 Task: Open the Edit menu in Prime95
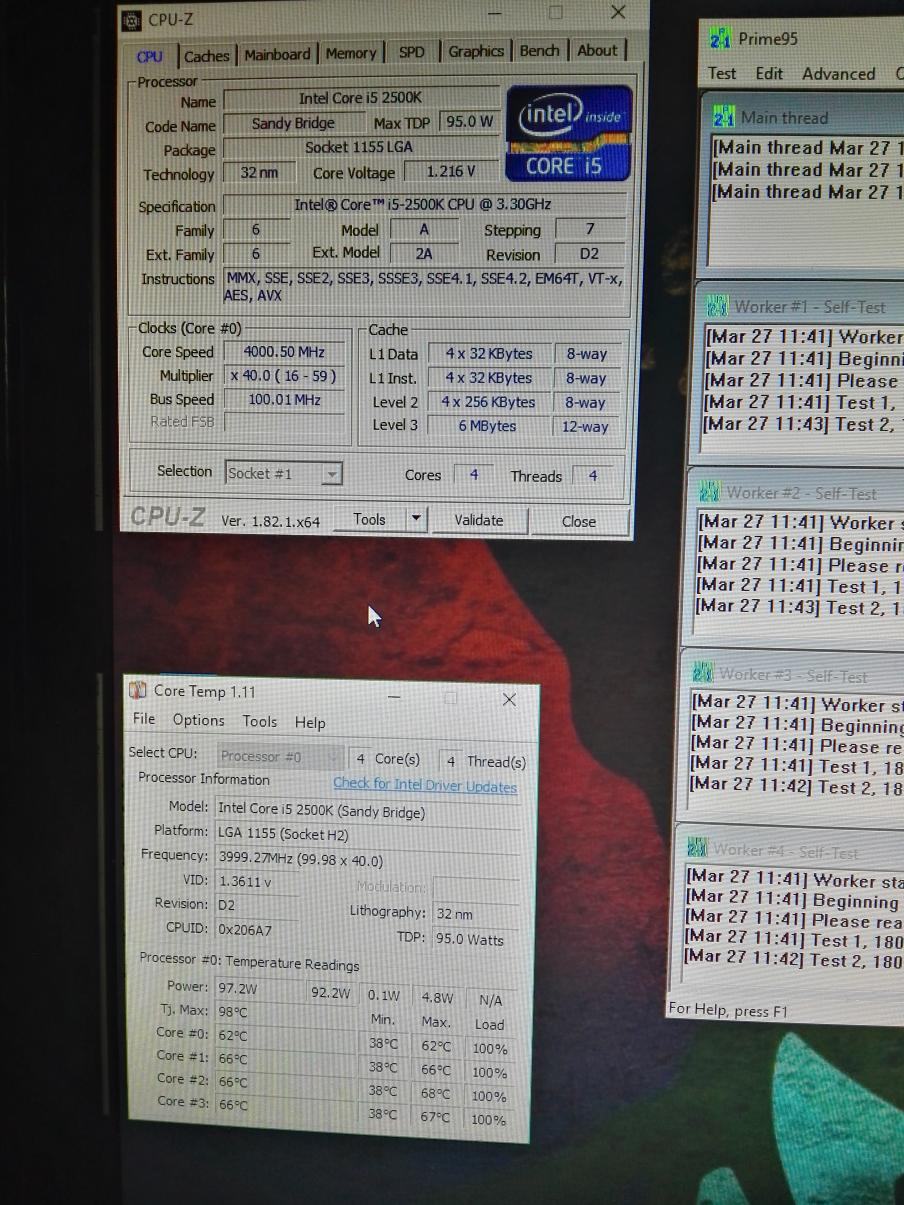769,73
